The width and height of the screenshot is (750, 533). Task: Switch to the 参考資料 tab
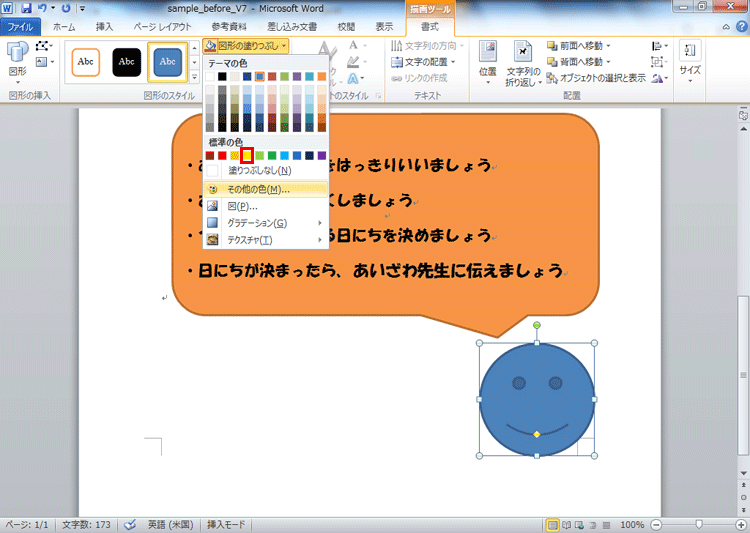(x=229, y=27)
